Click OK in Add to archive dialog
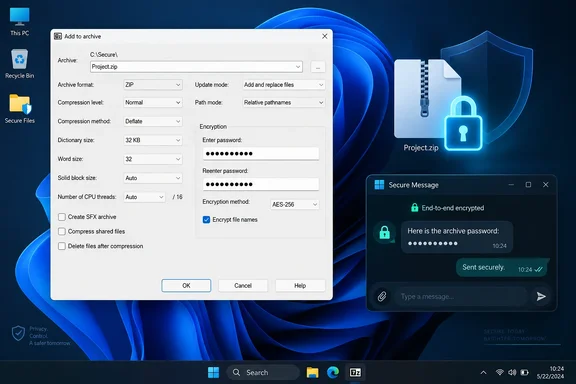 point(186,285)
